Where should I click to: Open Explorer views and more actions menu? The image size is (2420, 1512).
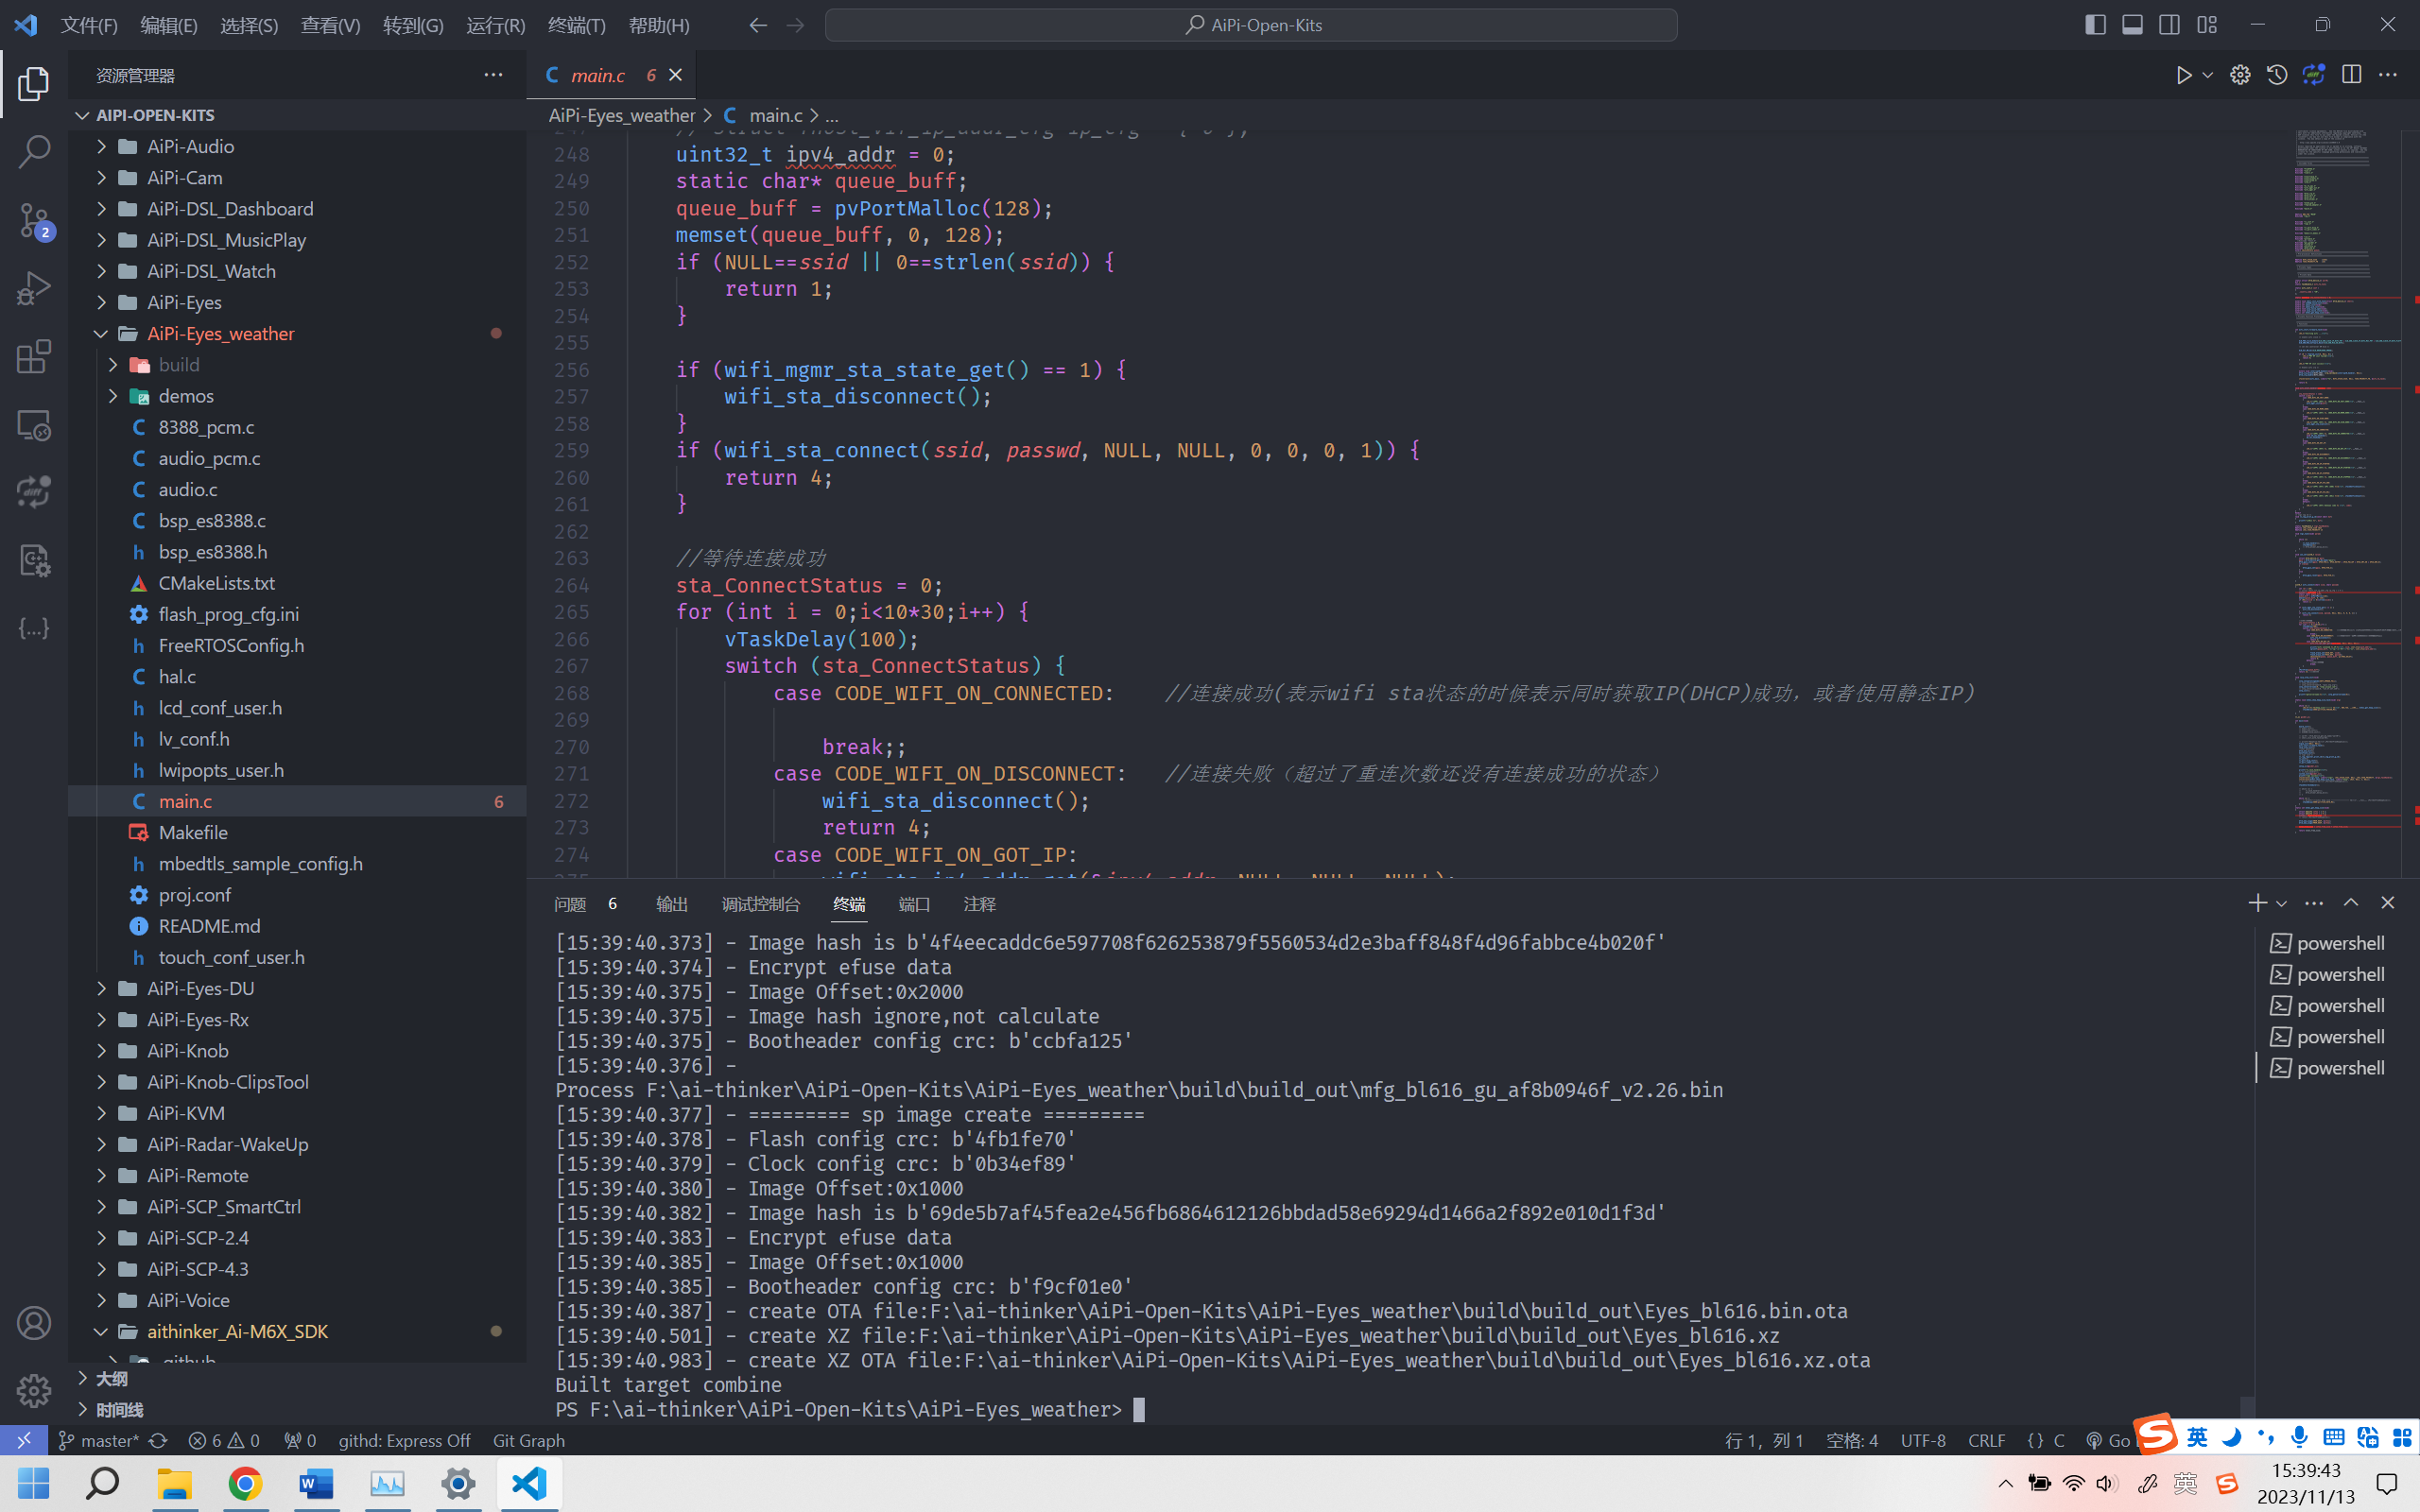(x=493, y=75)
